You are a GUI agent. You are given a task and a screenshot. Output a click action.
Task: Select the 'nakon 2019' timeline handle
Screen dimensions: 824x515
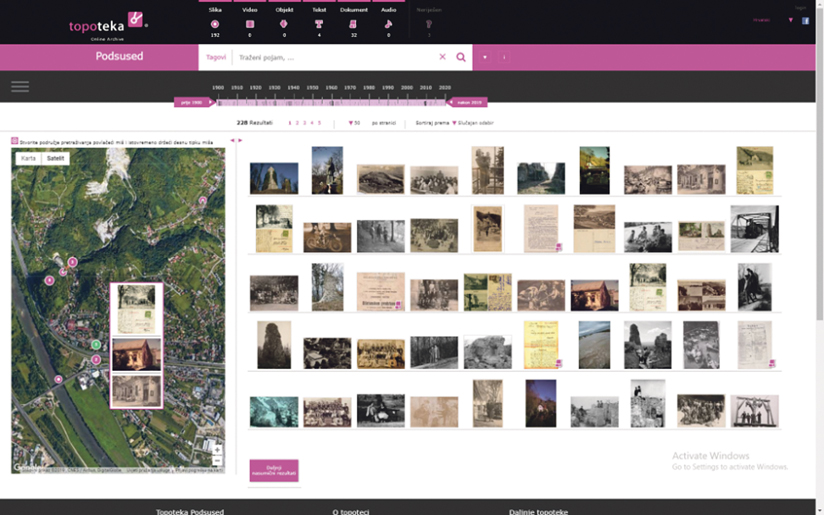(x=467, y=102)
